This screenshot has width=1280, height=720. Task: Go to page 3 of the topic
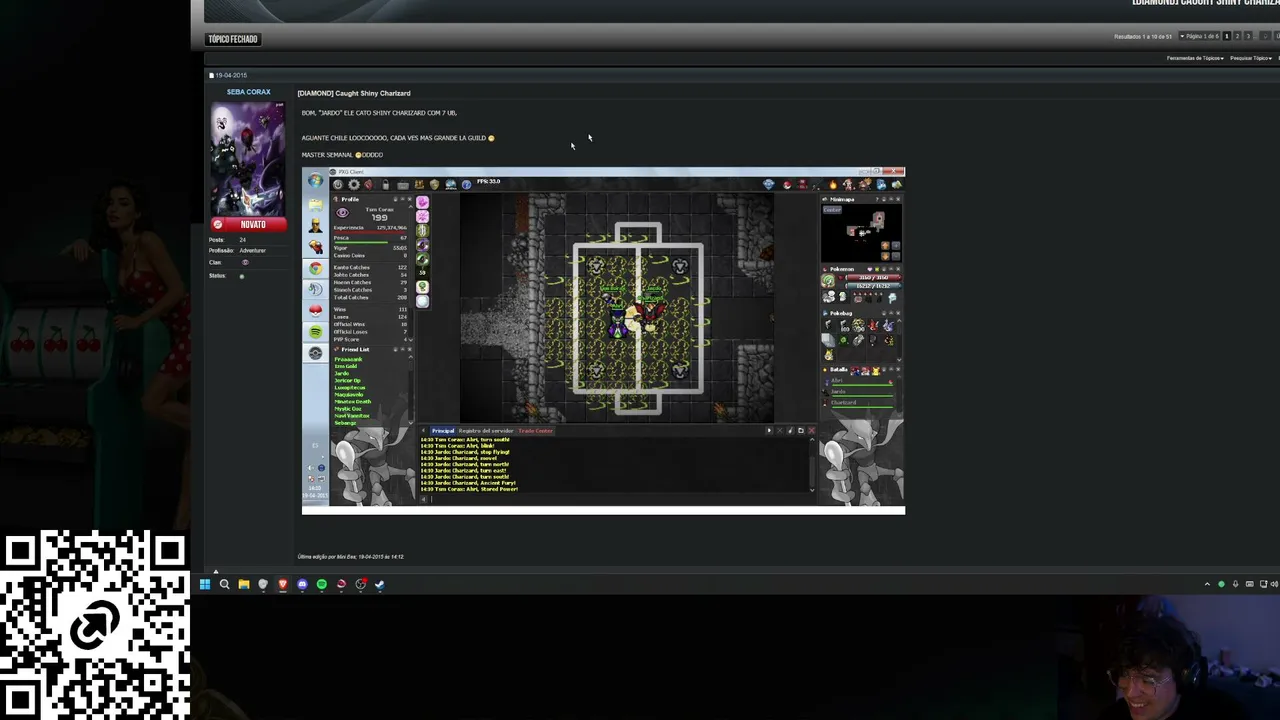(1247, 36)
